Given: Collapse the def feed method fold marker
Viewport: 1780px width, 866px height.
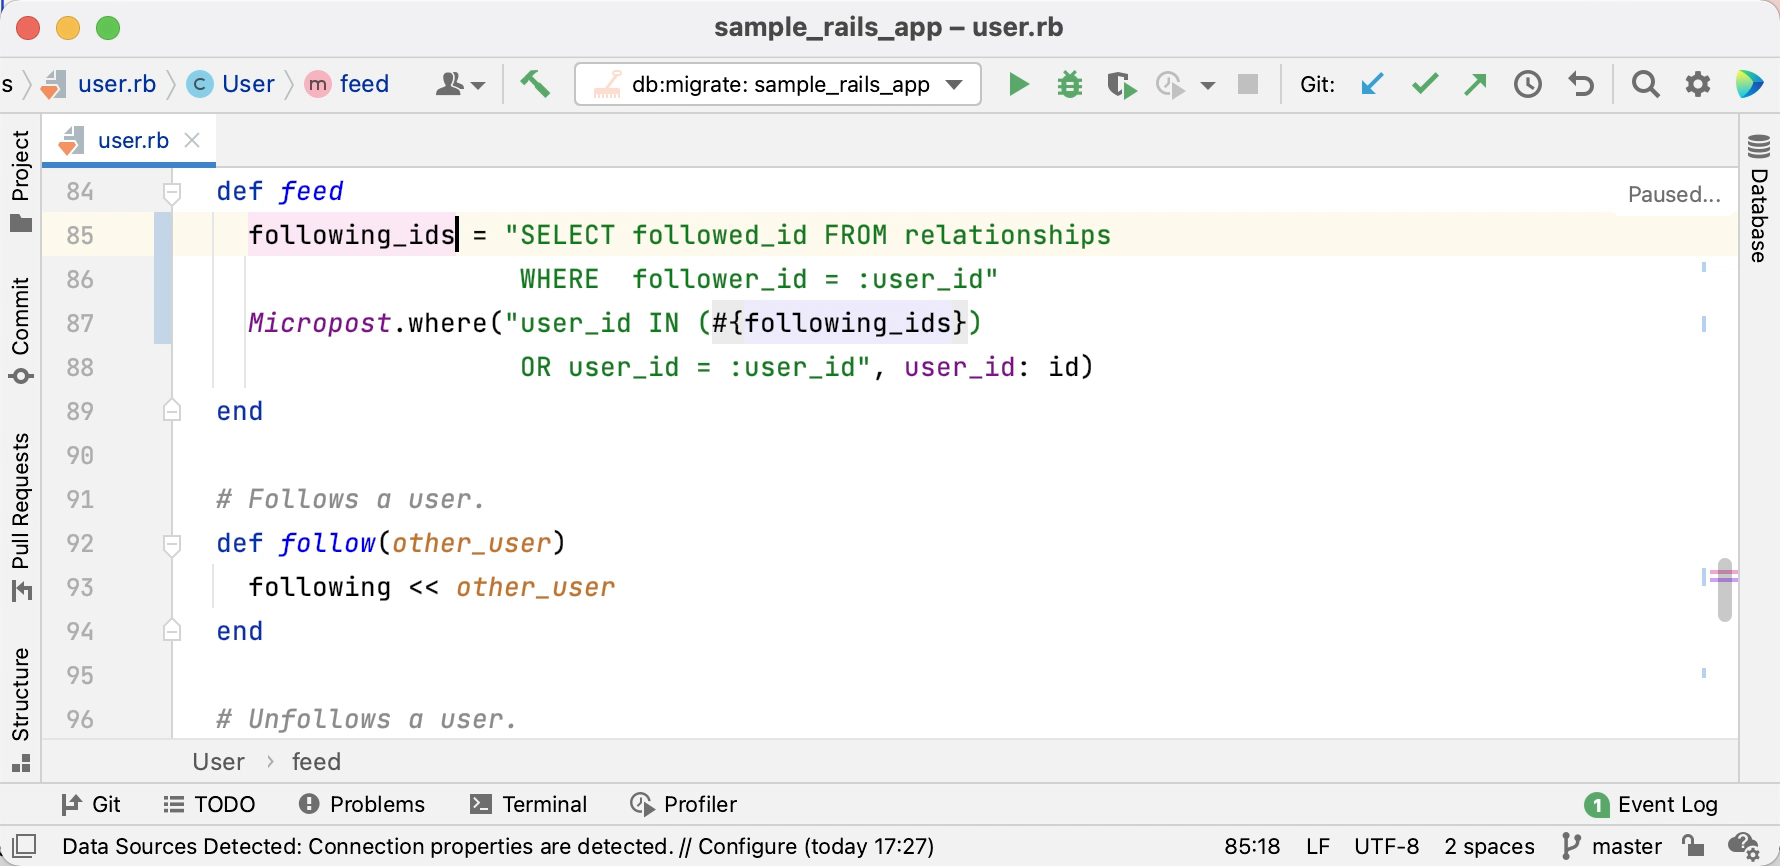Looking at the screenshot, I should coord(172,192).
